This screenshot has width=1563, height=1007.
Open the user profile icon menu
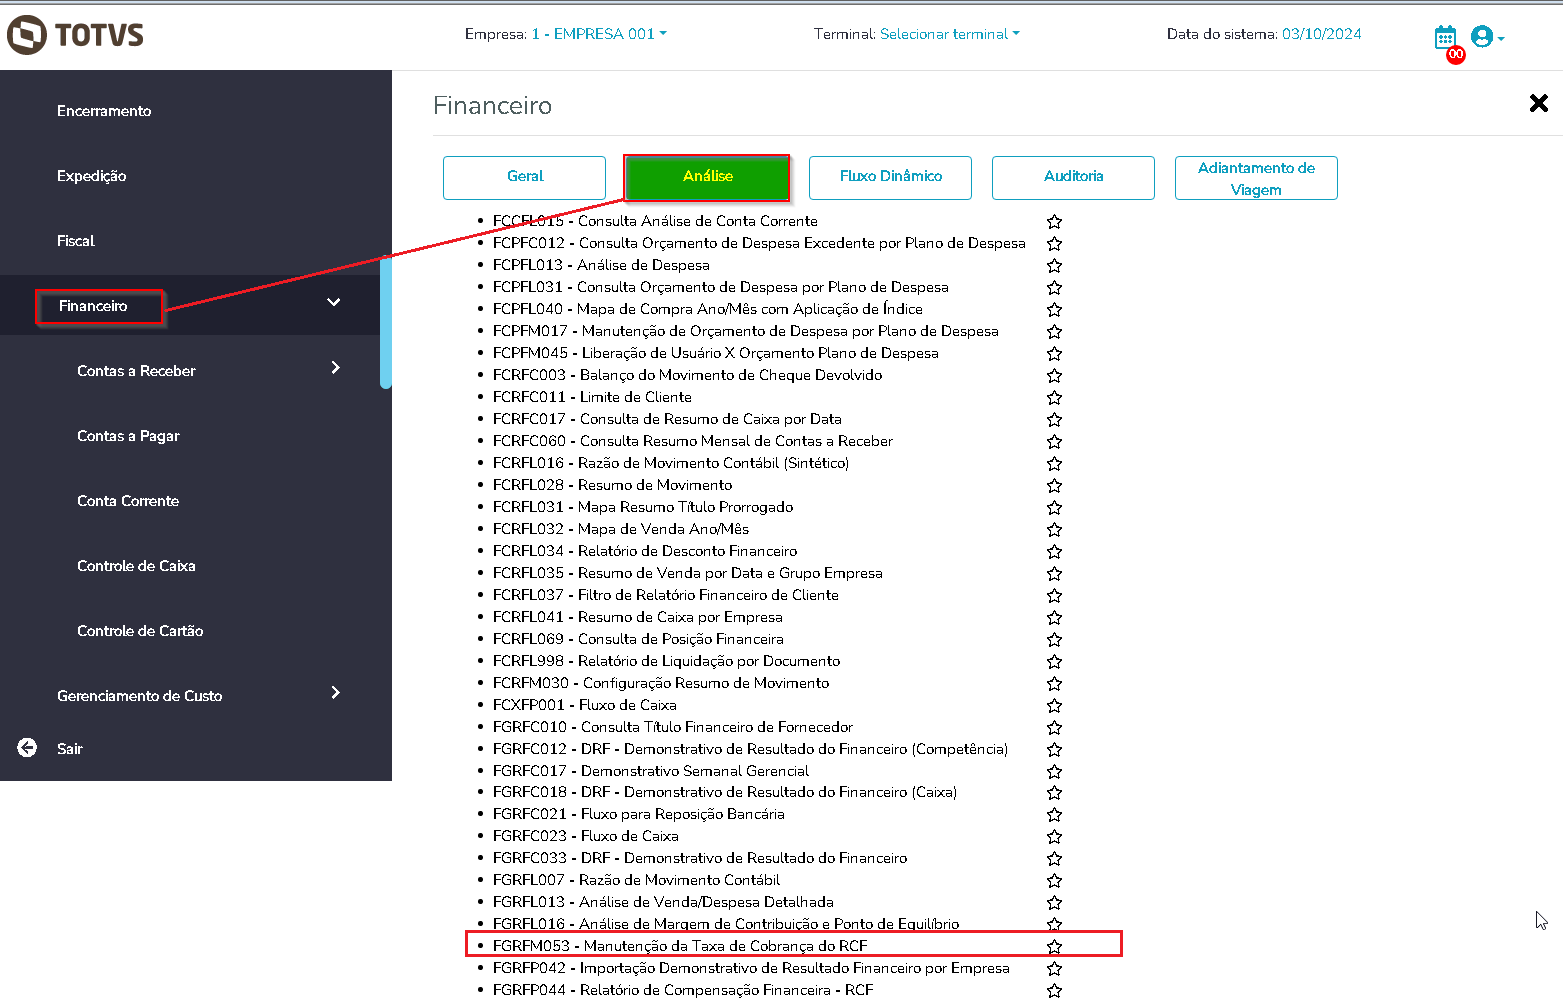[1487, 37]
